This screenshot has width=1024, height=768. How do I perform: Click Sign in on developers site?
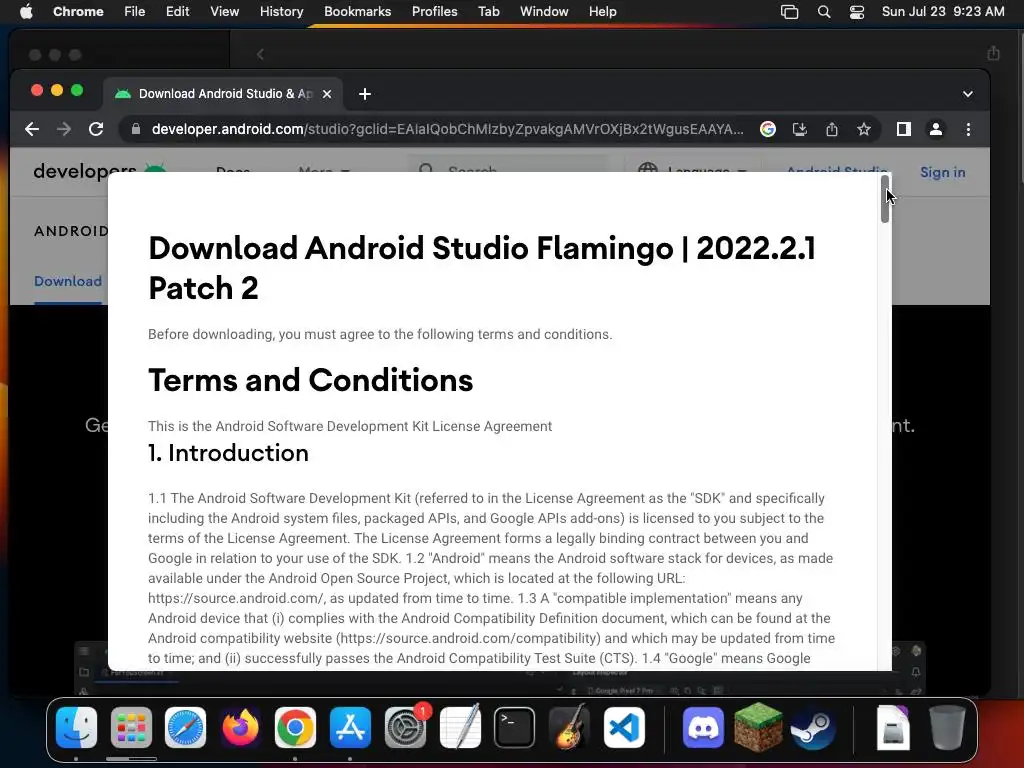coord(942,172)
